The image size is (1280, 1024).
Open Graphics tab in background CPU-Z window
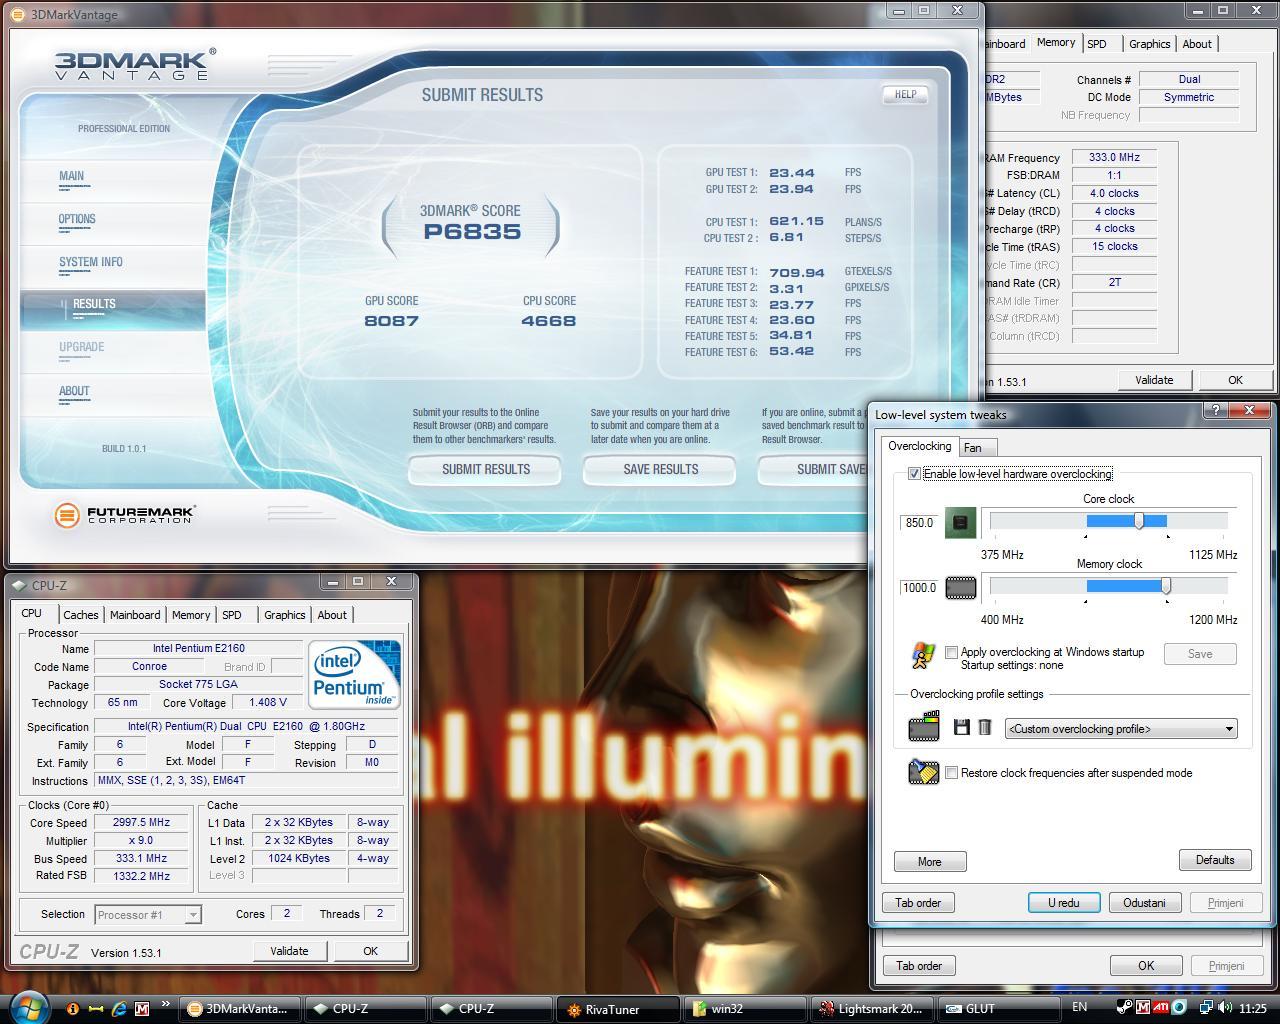coord(1149,44)
